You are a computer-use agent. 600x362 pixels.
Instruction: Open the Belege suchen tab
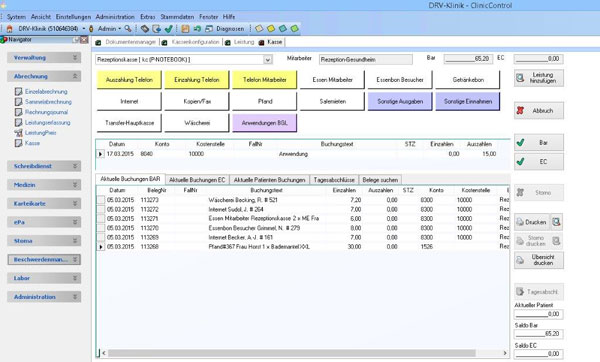coord(380,179)
